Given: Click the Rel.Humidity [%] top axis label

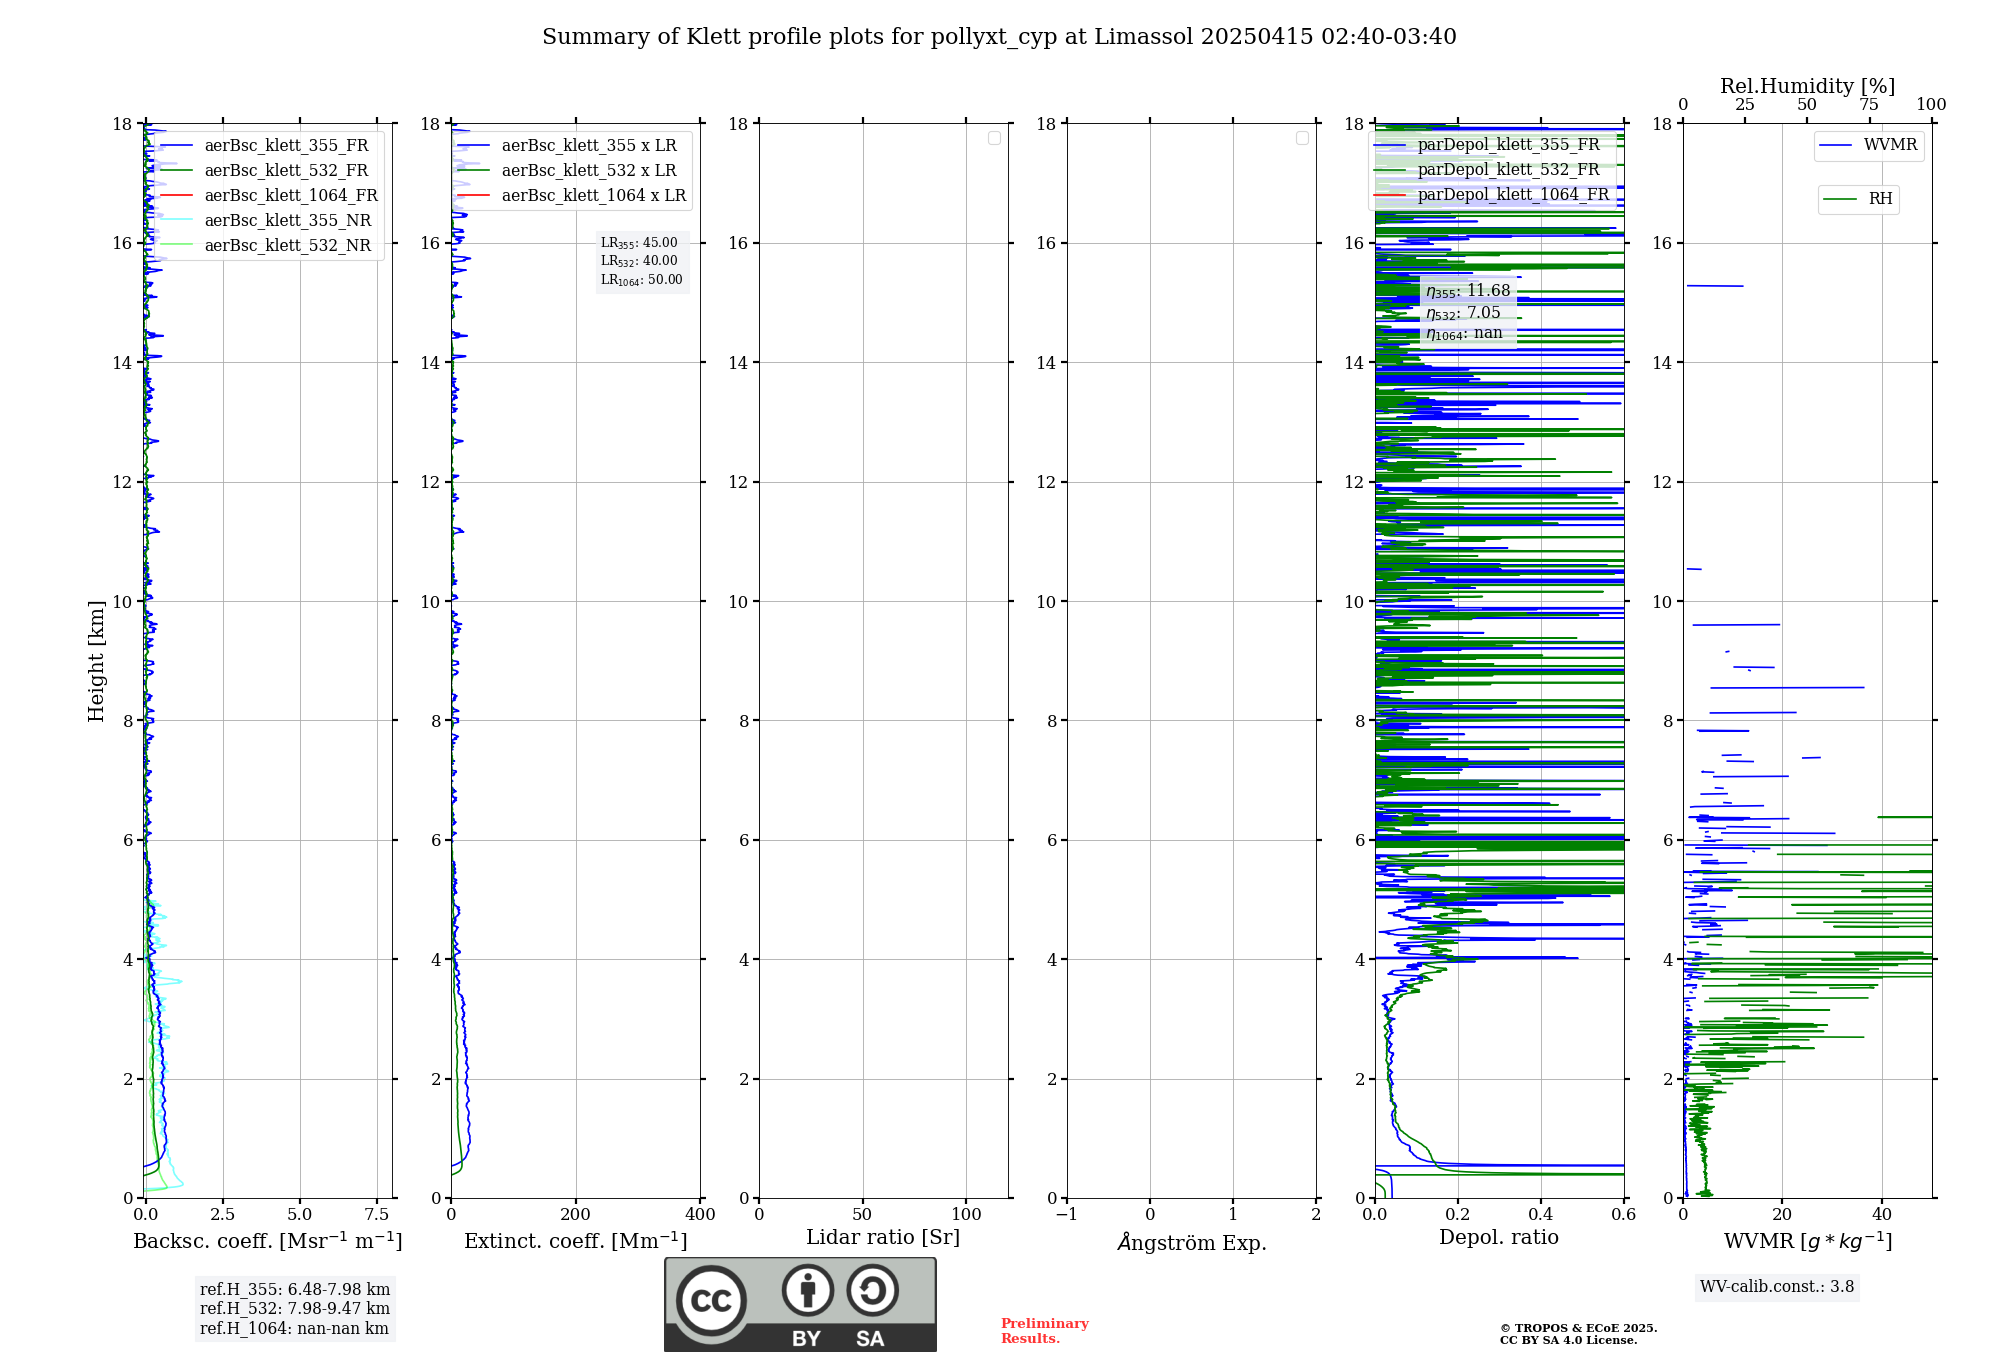Looking at the screenshot, I should pos(1807,86).
